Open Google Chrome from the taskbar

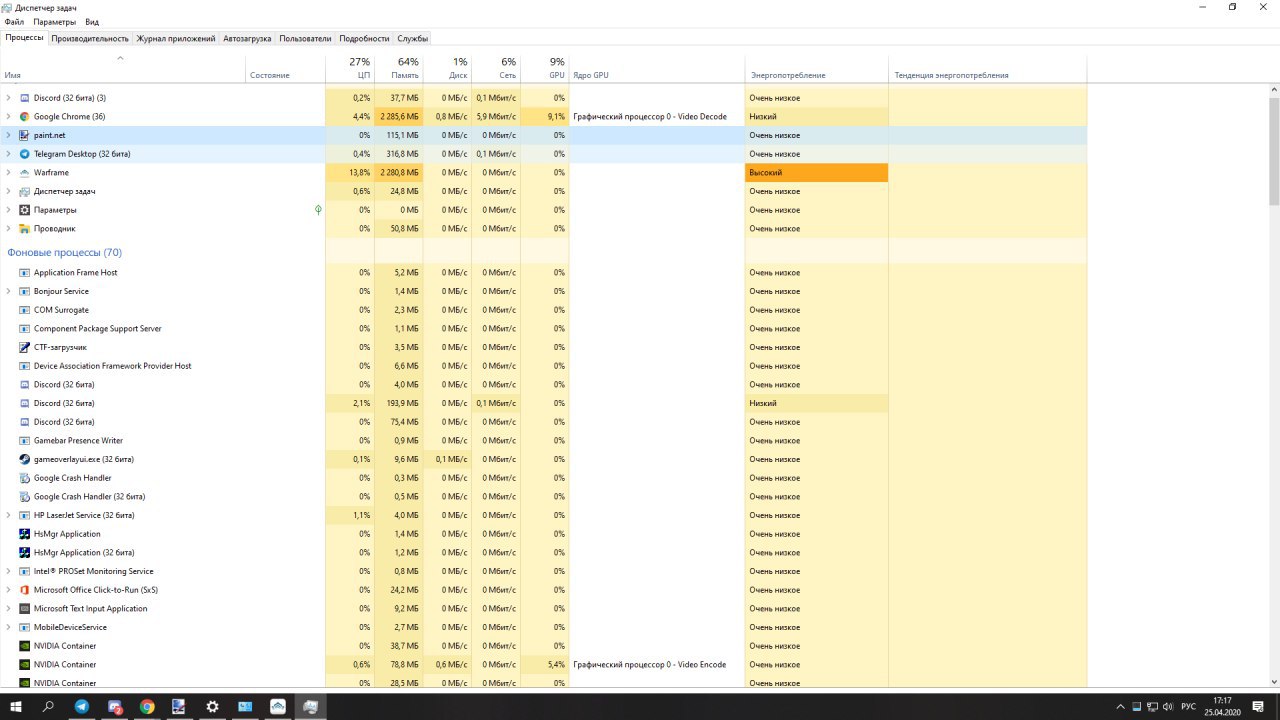147,706
